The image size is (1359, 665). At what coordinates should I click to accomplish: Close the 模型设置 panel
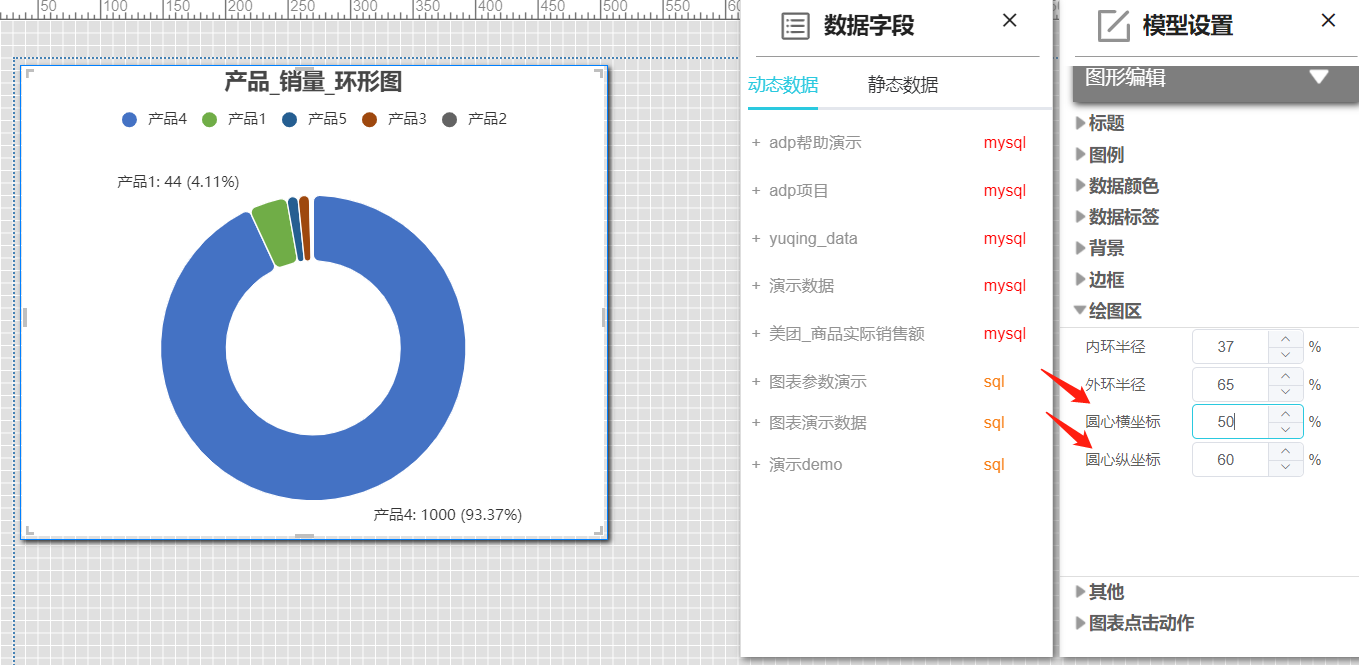[1328, 21]
